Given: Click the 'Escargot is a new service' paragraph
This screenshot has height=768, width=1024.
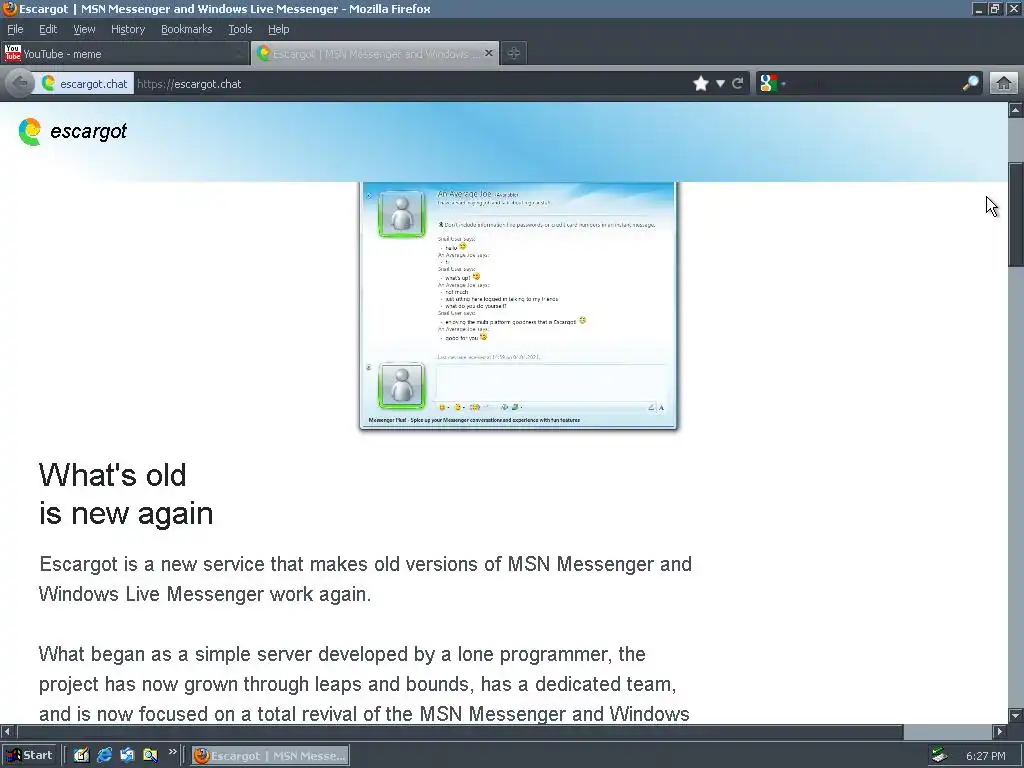Looking at the screenshot, I should [365, 579].
